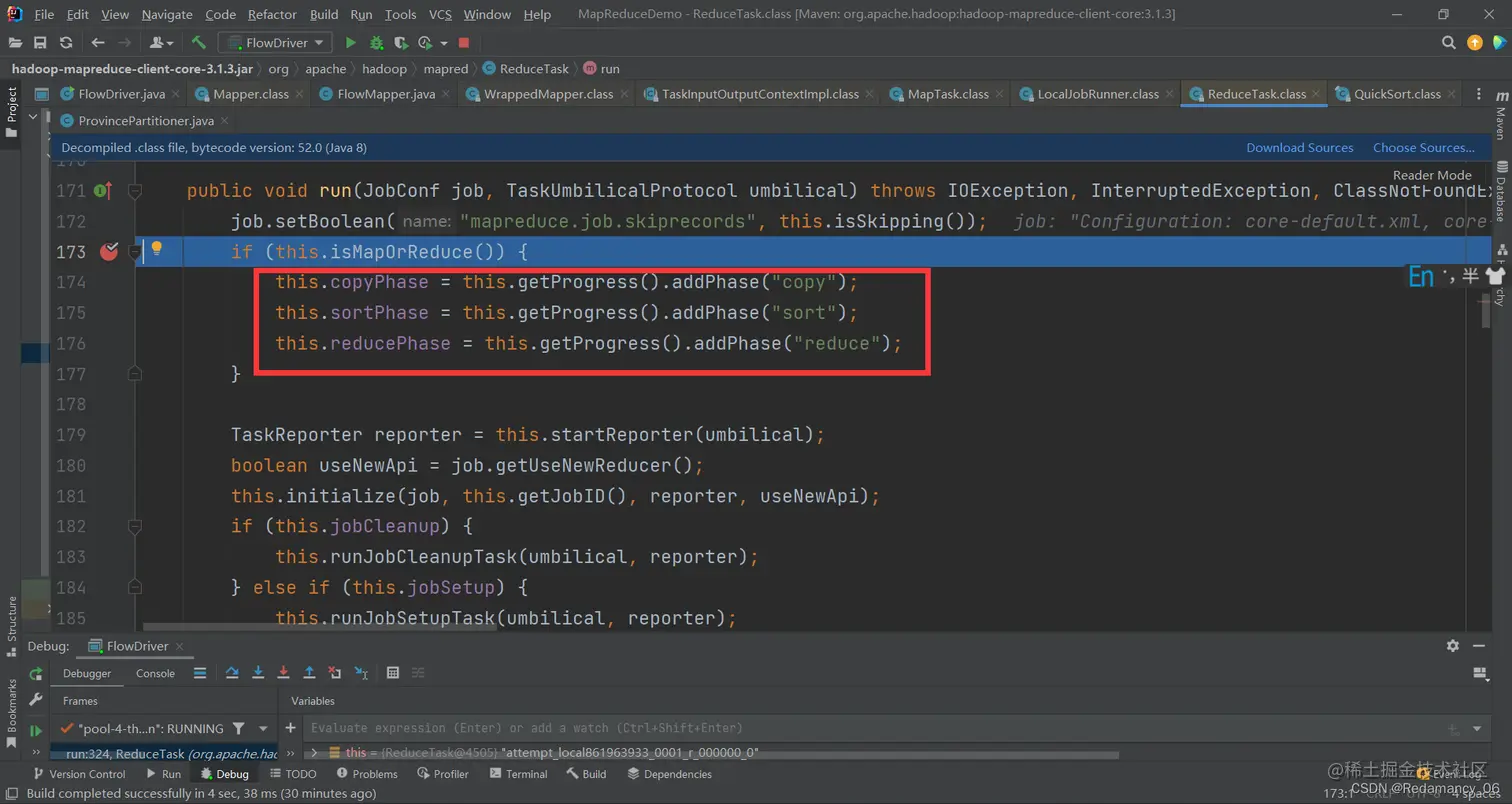Toggle the breakpoint on line 173
The height and width of the screenshot is (804, 1512).
pyautogui.click(x=109, y=251)
